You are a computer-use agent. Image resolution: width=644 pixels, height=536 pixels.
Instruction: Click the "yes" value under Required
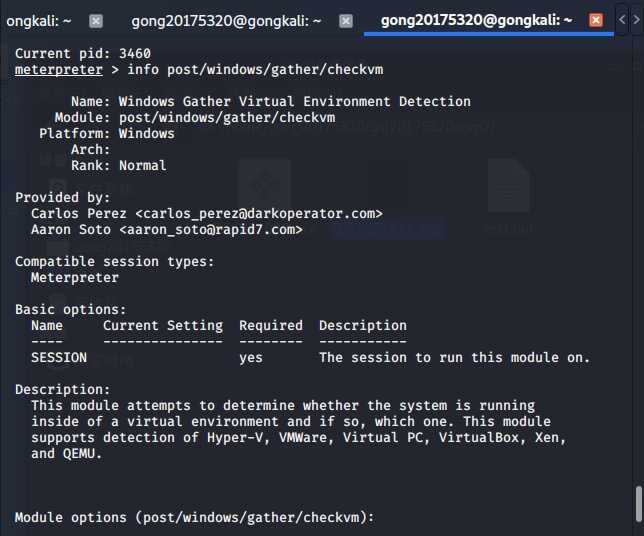coord(251,357)
